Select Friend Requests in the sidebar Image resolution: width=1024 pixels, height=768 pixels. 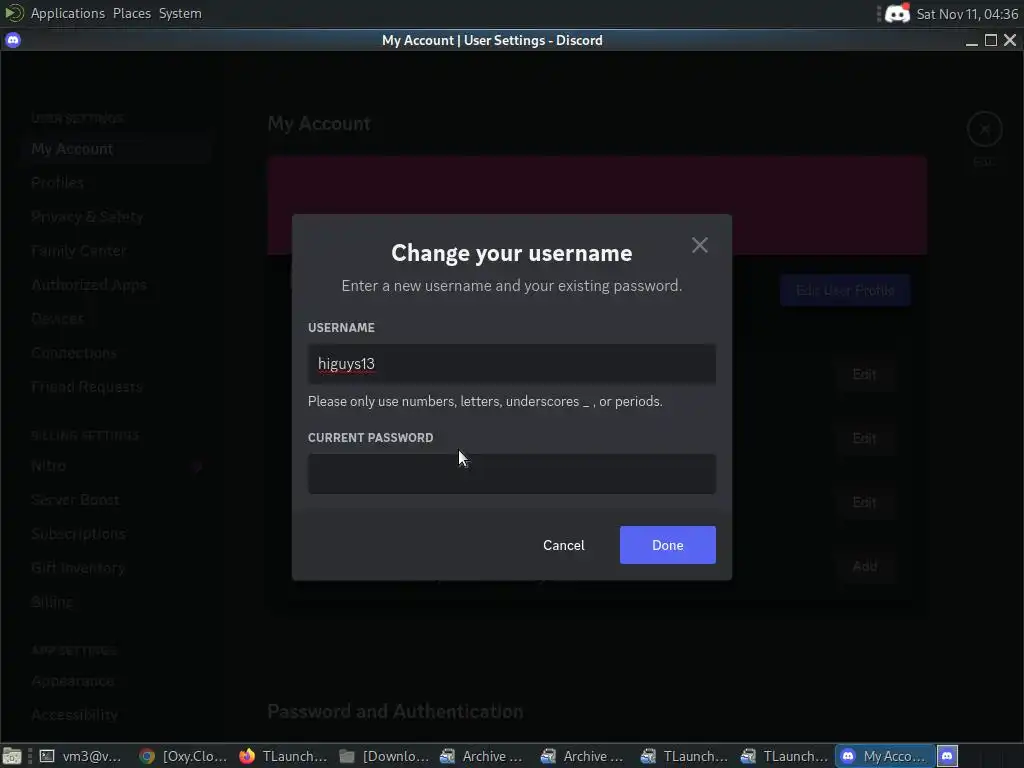click(114, 387)
